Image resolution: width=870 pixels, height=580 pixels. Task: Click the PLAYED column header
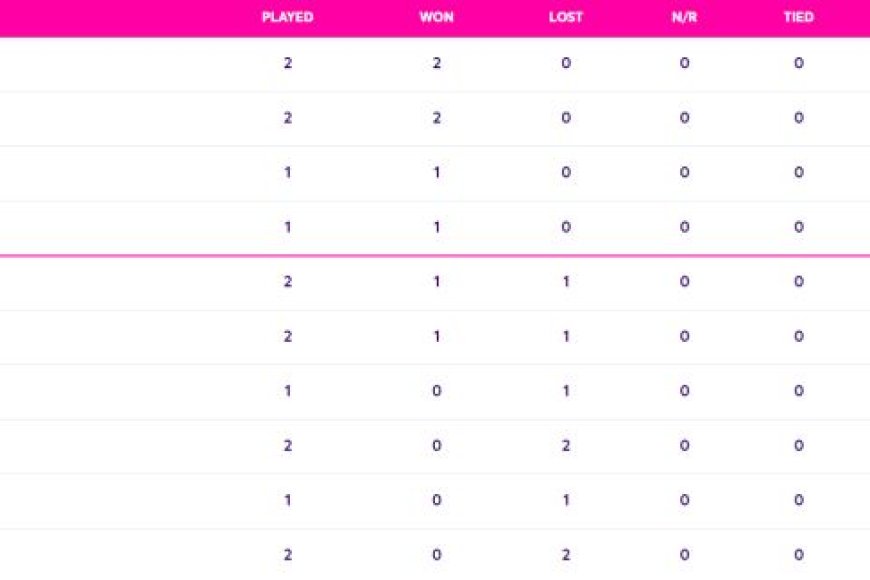(287, 18)
